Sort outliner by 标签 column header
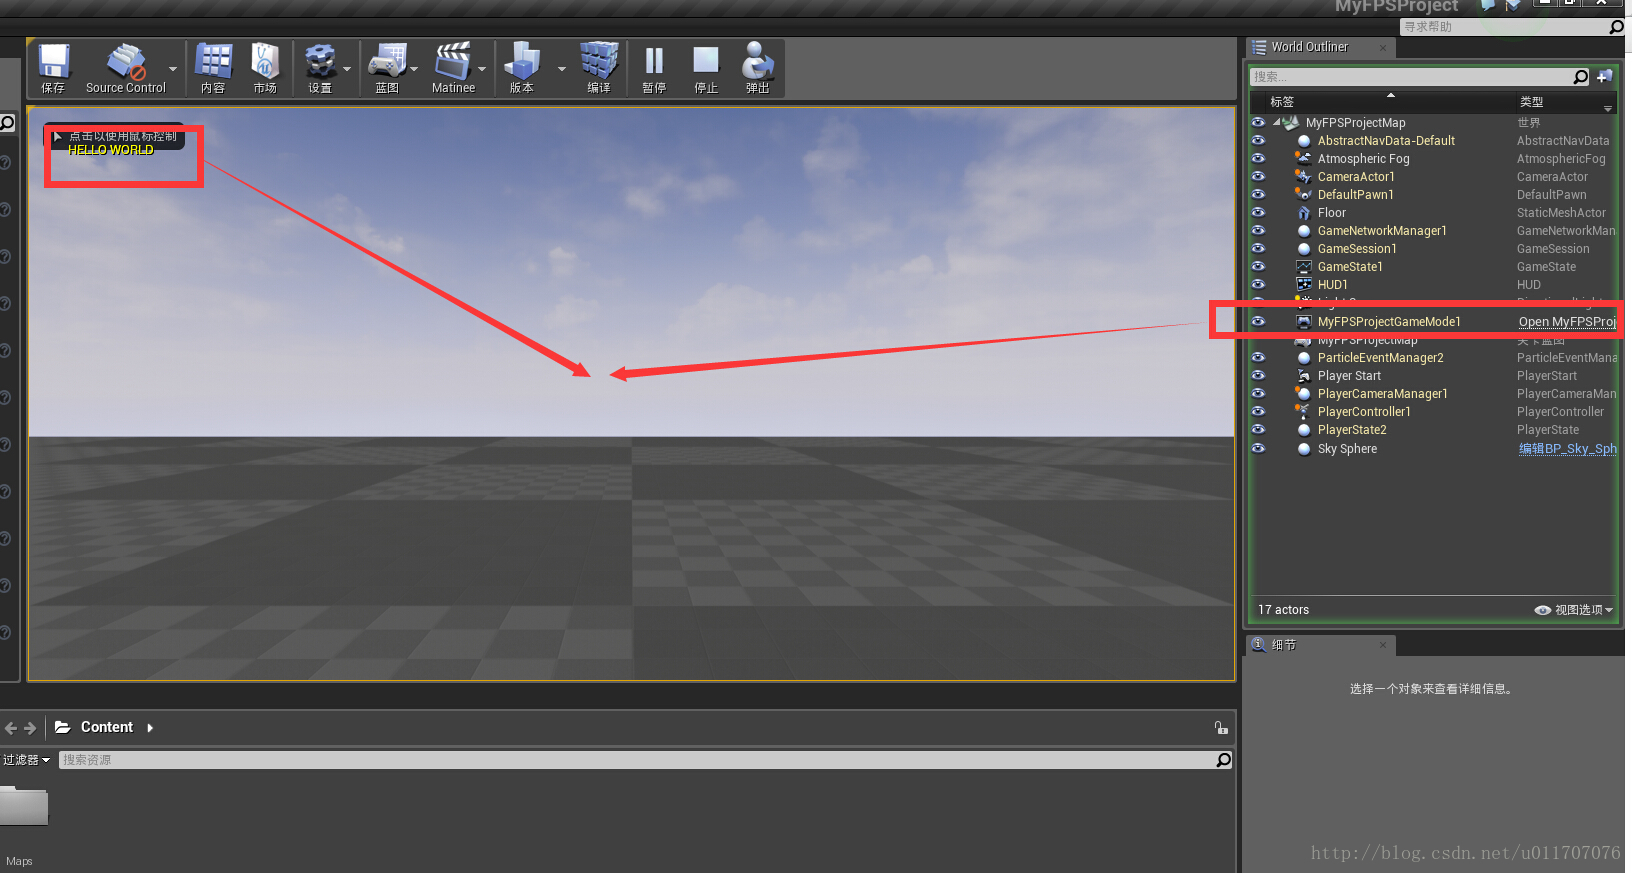 tap(1282, 102)
